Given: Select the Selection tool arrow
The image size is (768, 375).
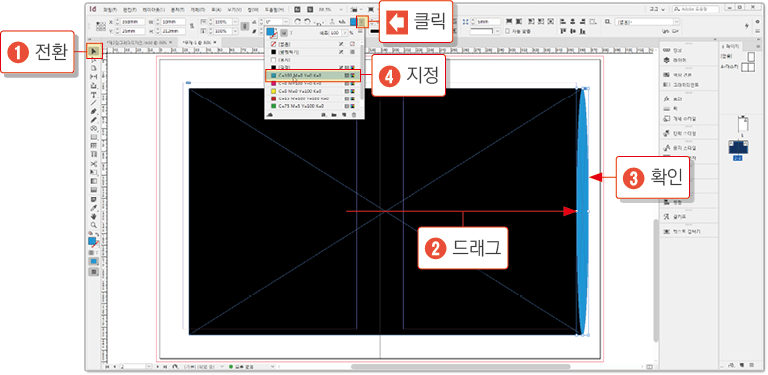Looking at the screenshot, I should click(x=94, y=51).
